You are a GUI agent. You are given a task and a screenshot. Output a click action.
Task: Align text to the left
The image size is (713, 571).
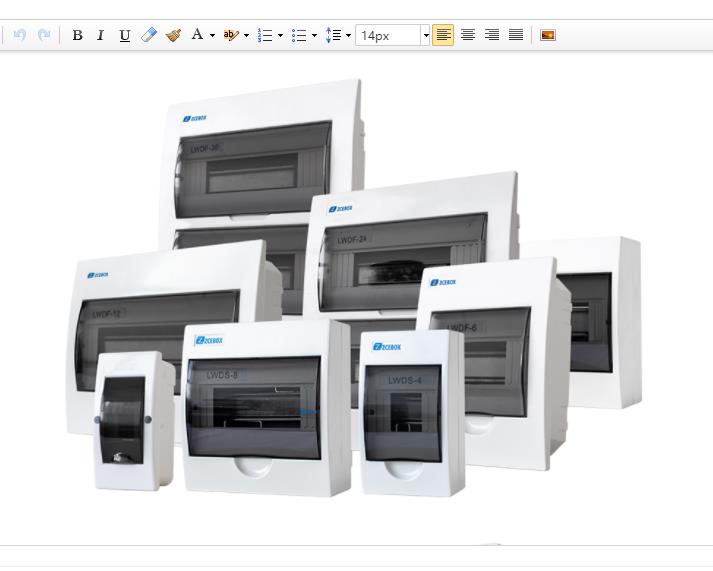443,35
